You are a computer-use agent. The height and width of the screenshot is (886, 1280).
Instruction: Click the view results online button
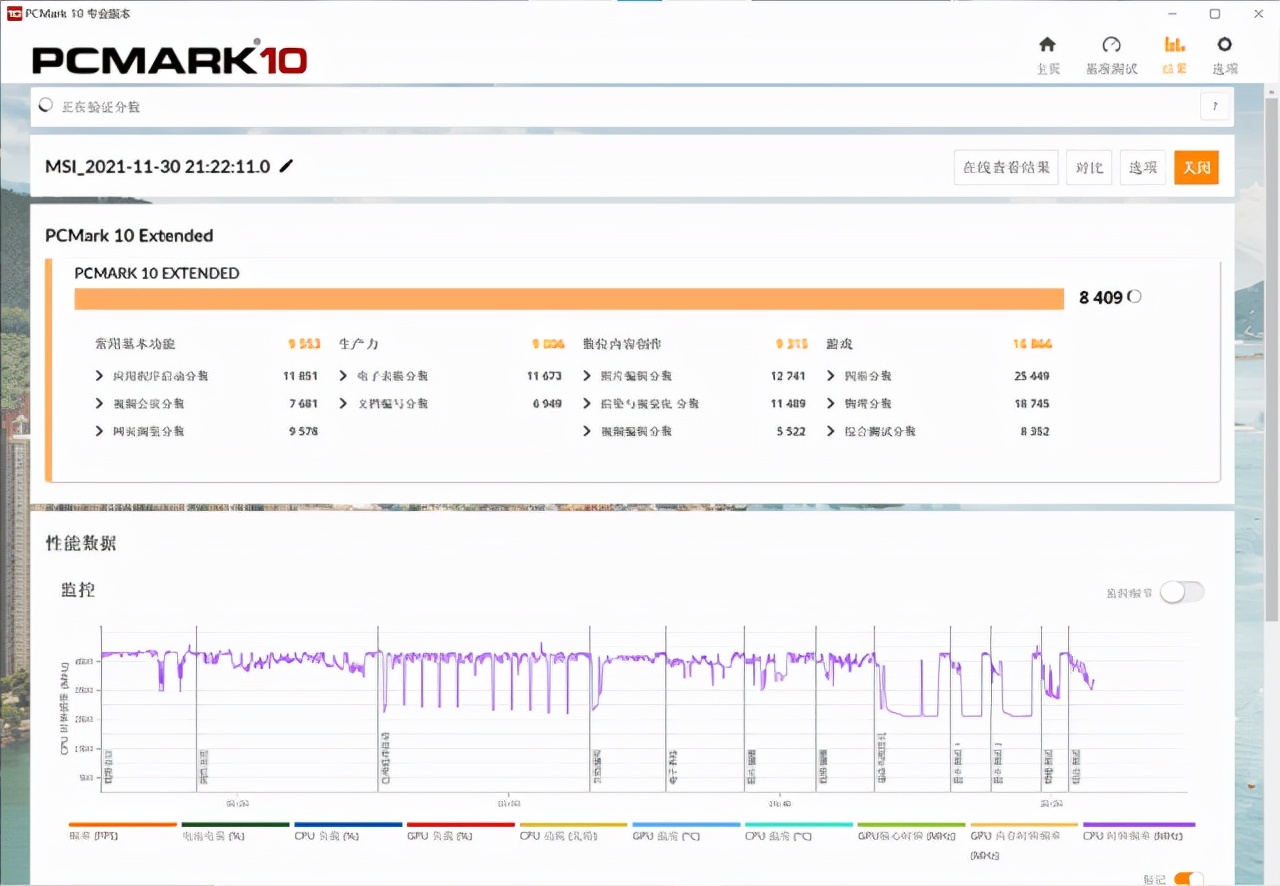coord(1005,168)
